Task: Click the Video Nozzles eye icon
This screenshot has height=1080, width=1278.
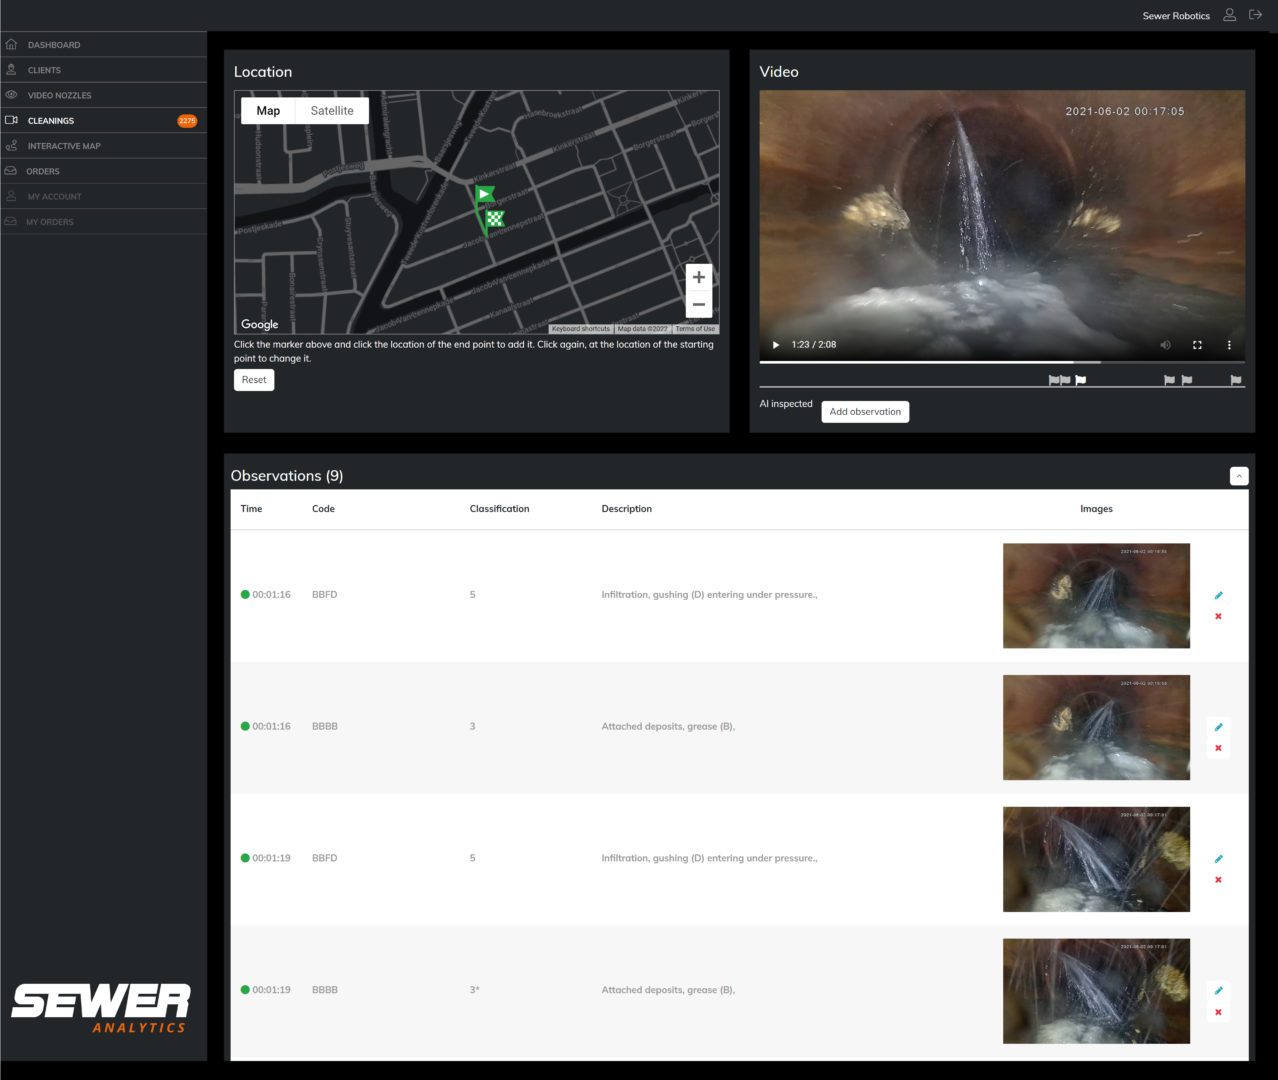Action: coord(11,94)
